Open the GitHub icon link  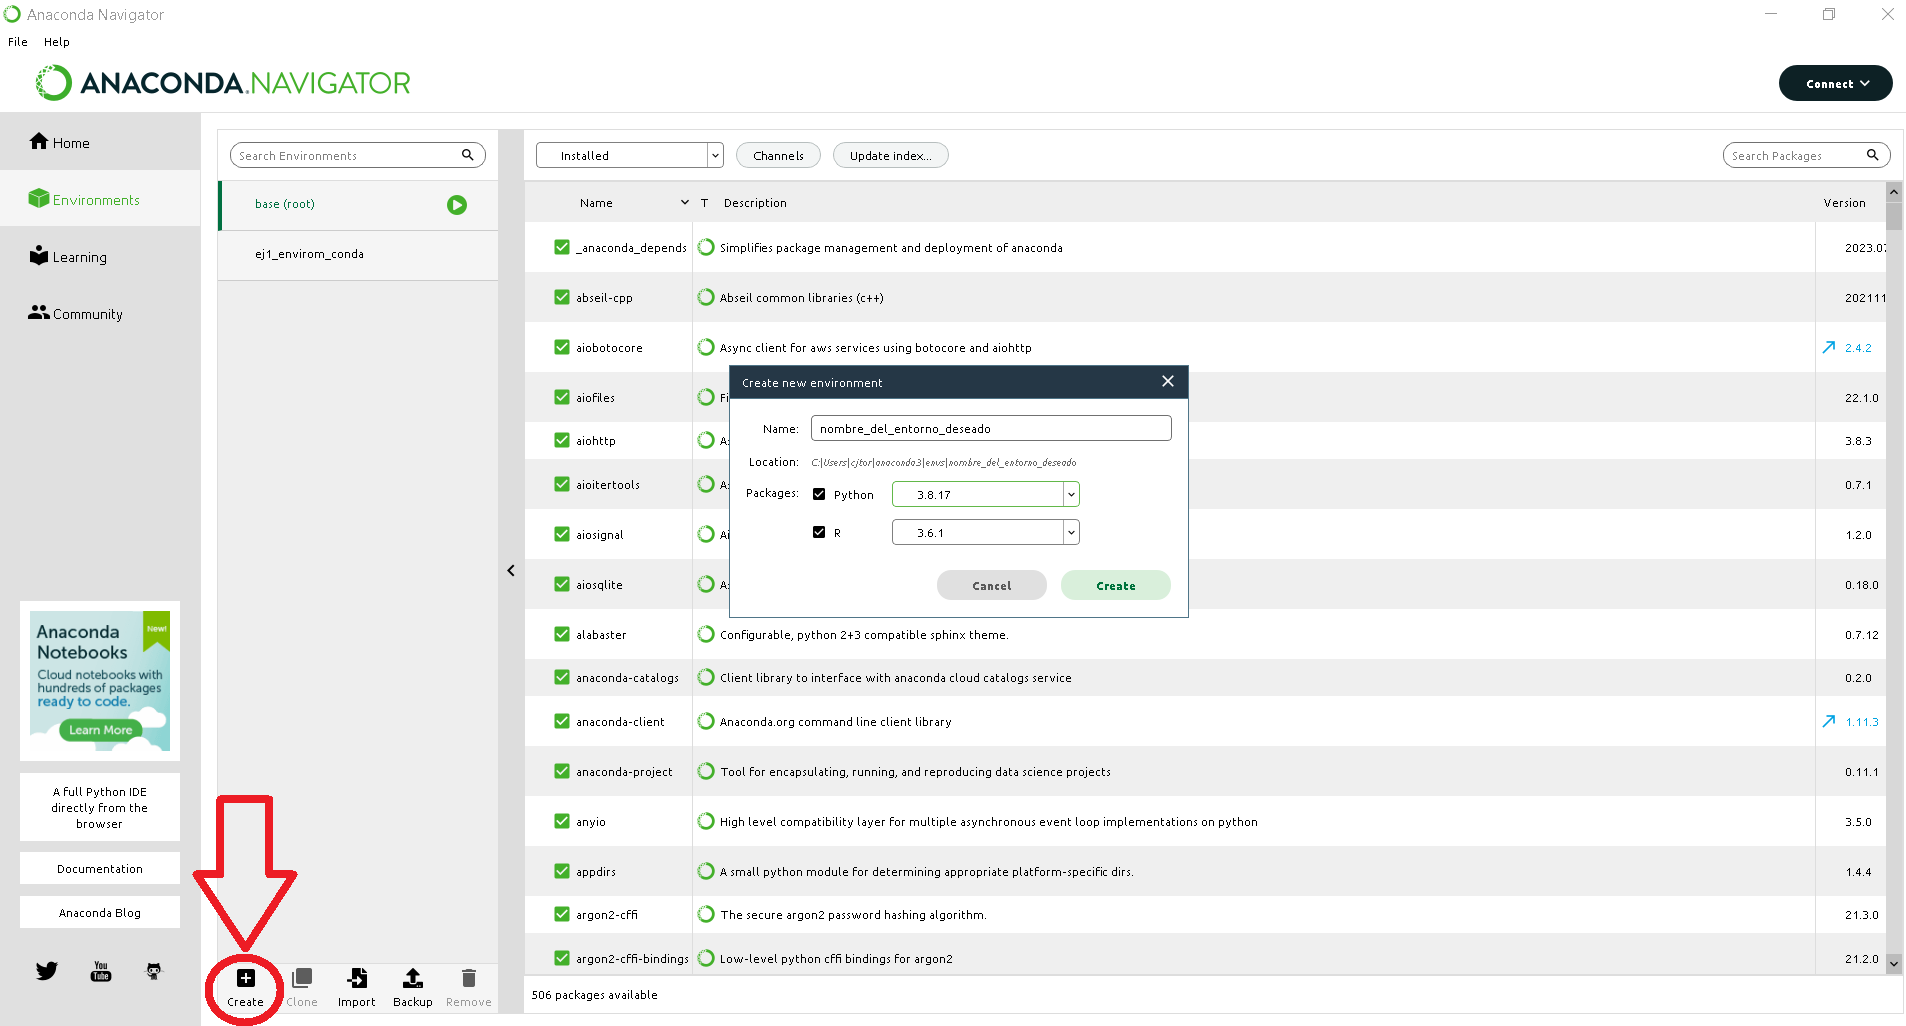(x=154, y=971)
